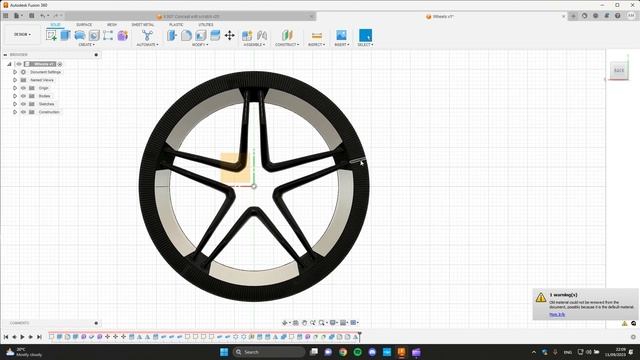Switch to the Utilities tab
The height and width of the screenshot is (360, 640).
click(206, 25)
